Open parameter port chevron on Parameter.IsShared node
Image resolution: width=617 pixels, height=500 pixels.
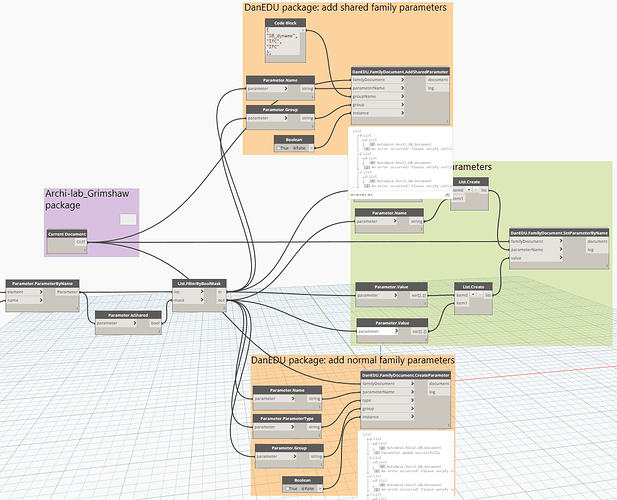135,323
